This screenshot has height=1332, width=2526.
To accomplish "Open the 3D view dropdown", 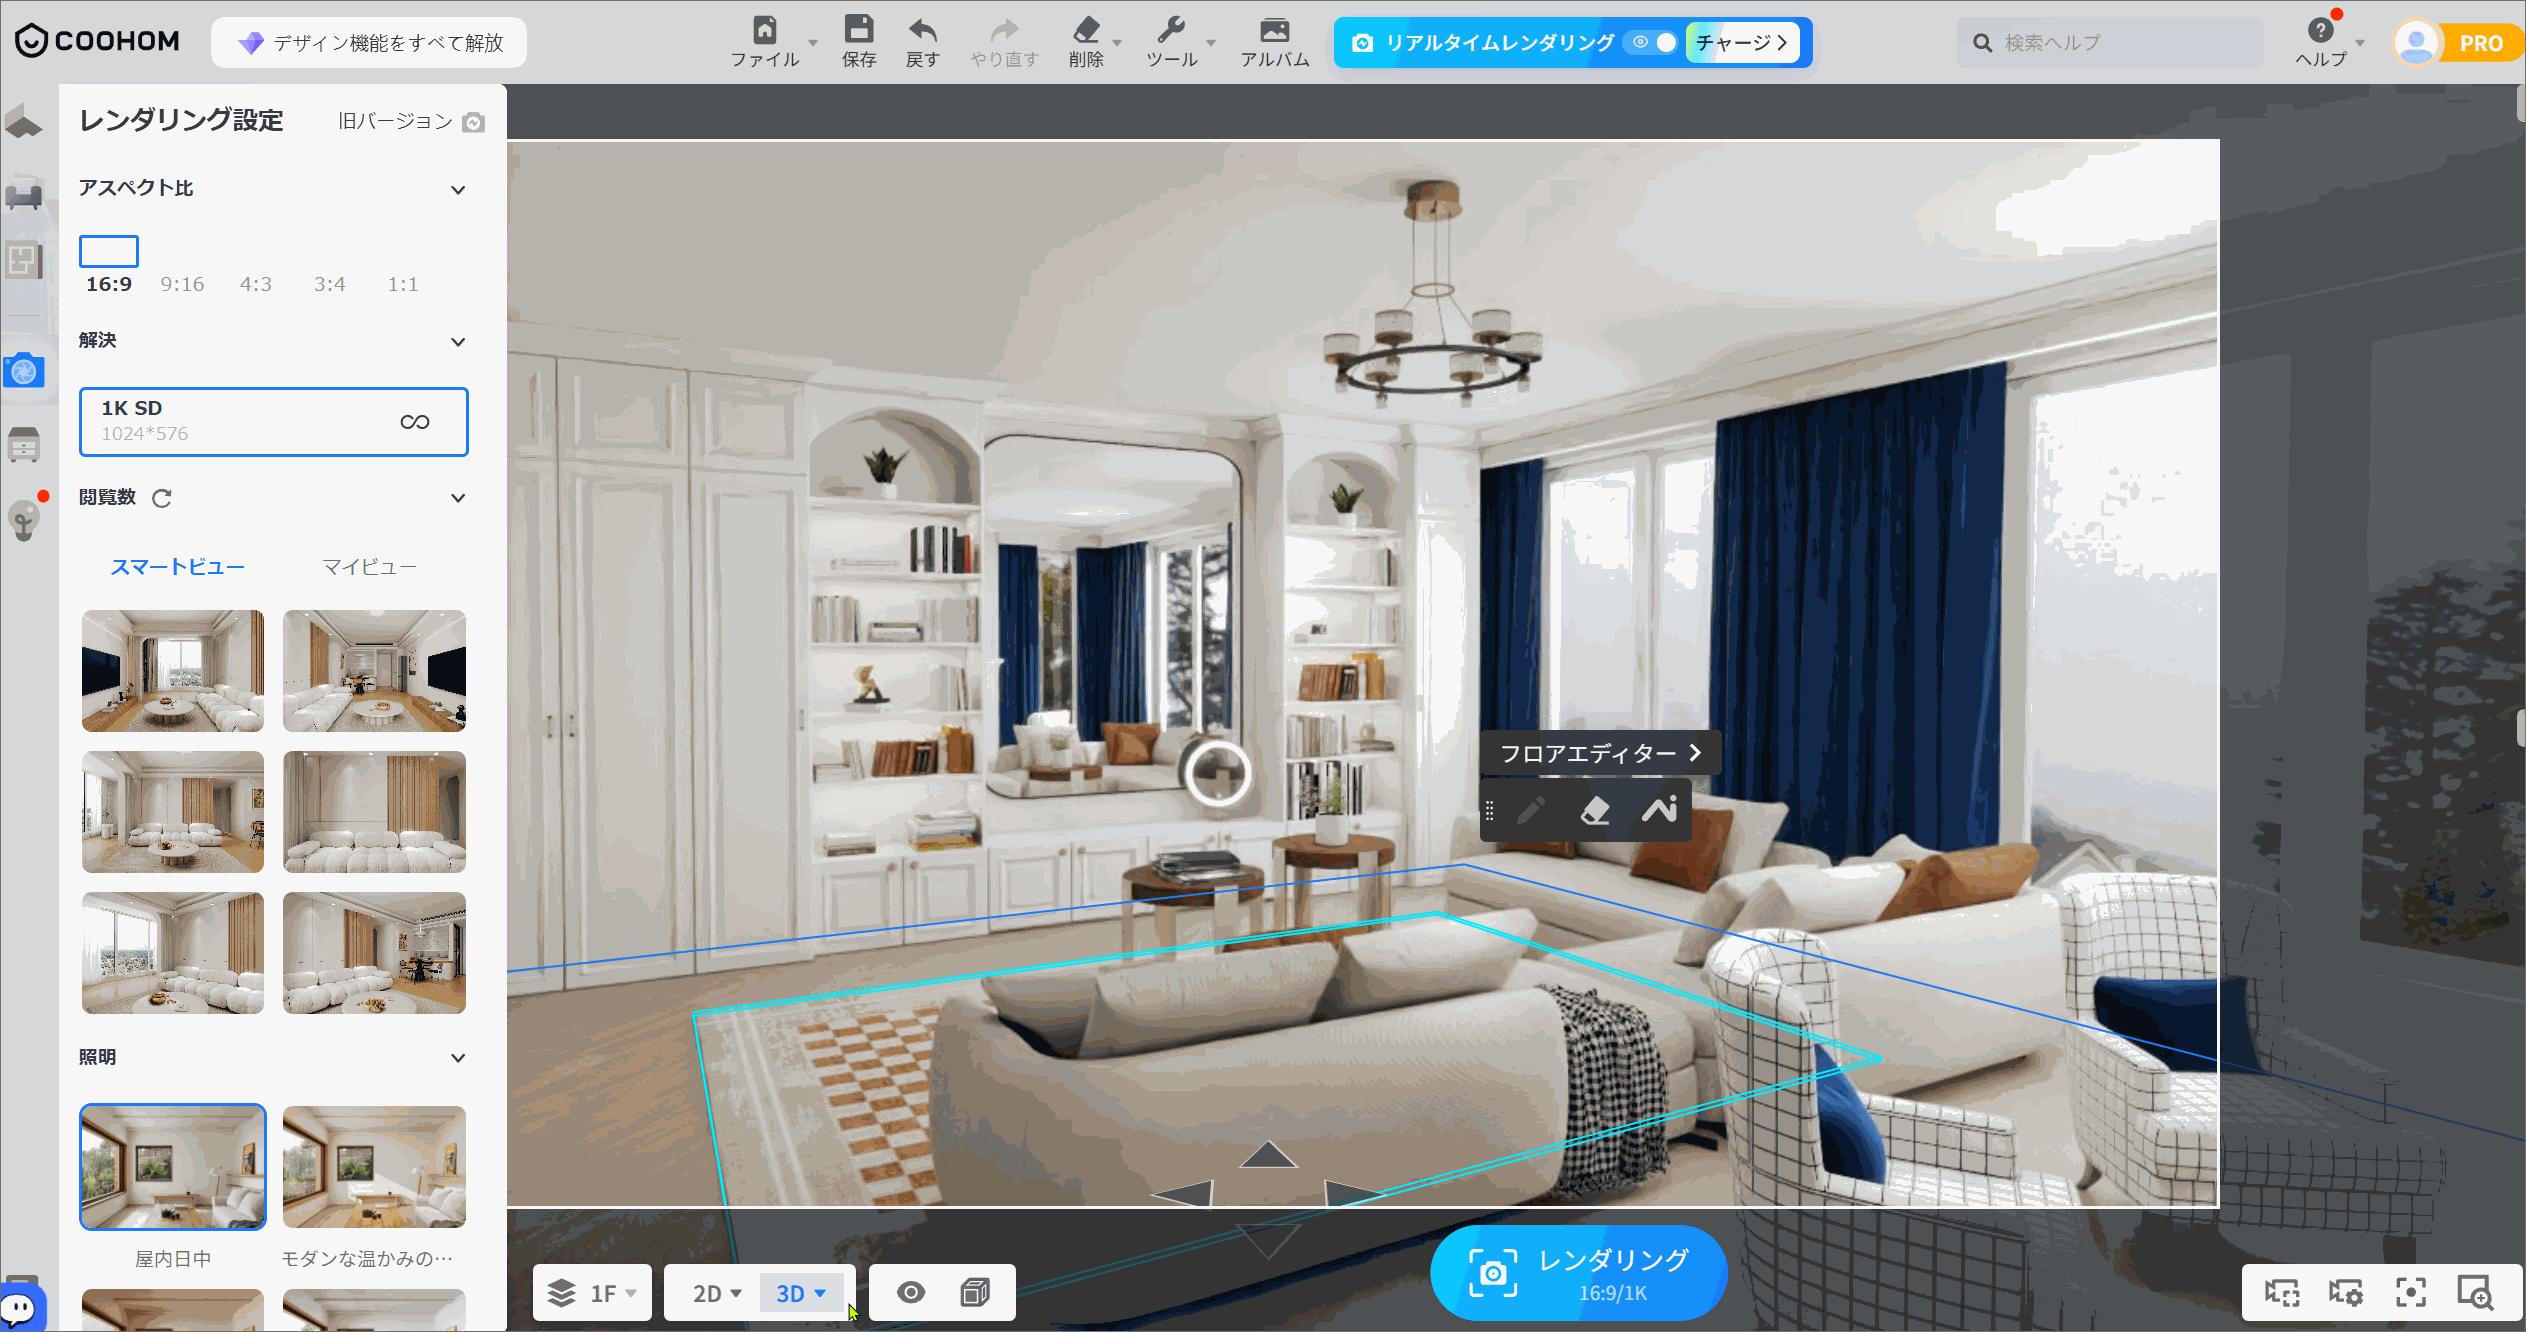I will pyautogui.click(x=801, y=1293).
